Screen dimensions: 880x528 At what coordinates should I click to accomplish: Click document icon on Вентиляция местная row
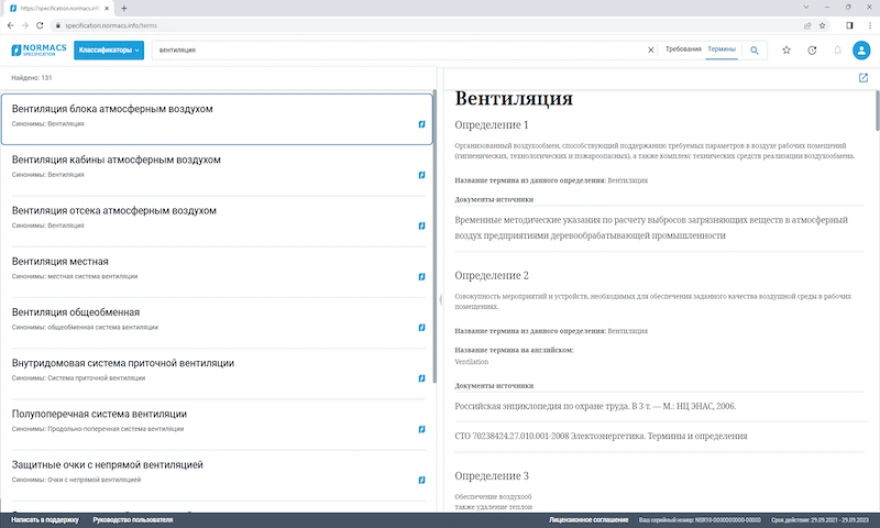(x=422, y=276)
